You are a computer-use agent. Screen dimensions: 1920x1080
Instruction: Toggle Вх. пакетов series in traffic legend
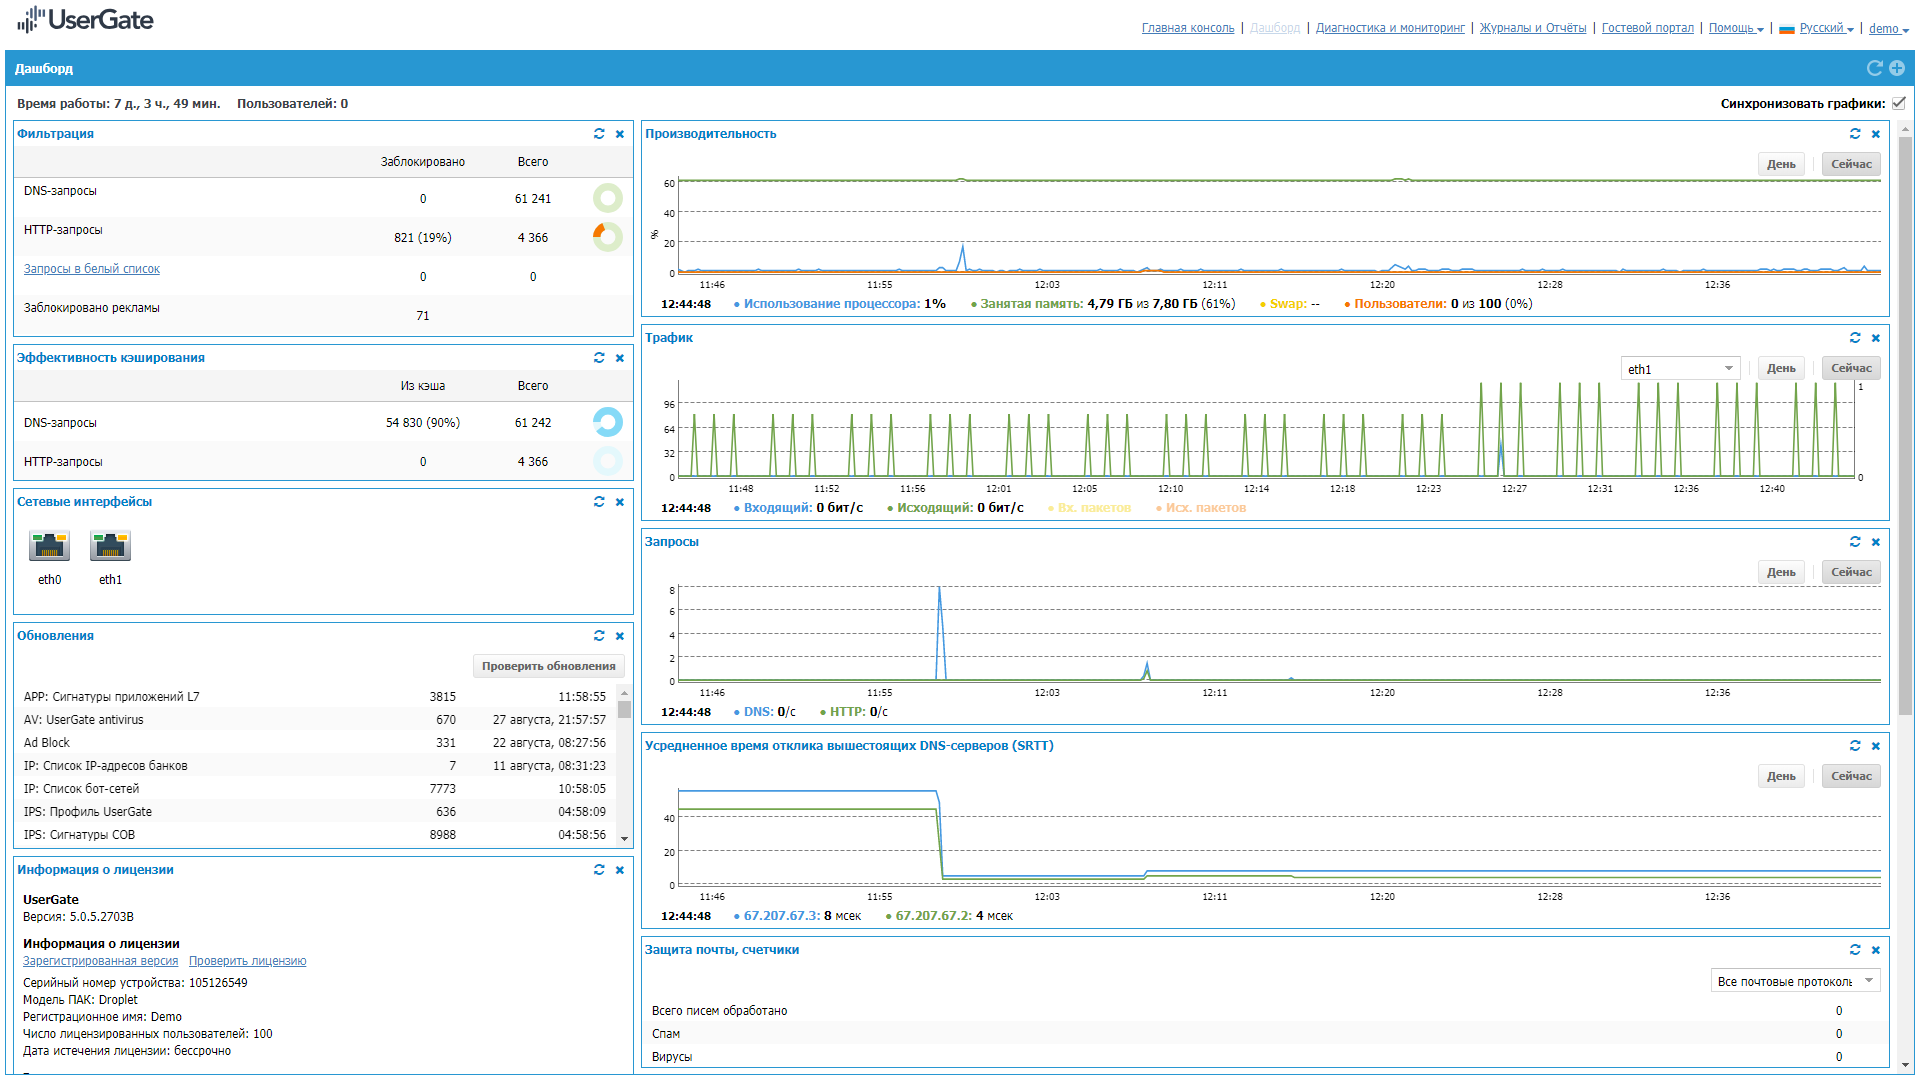coord(1093,508)
